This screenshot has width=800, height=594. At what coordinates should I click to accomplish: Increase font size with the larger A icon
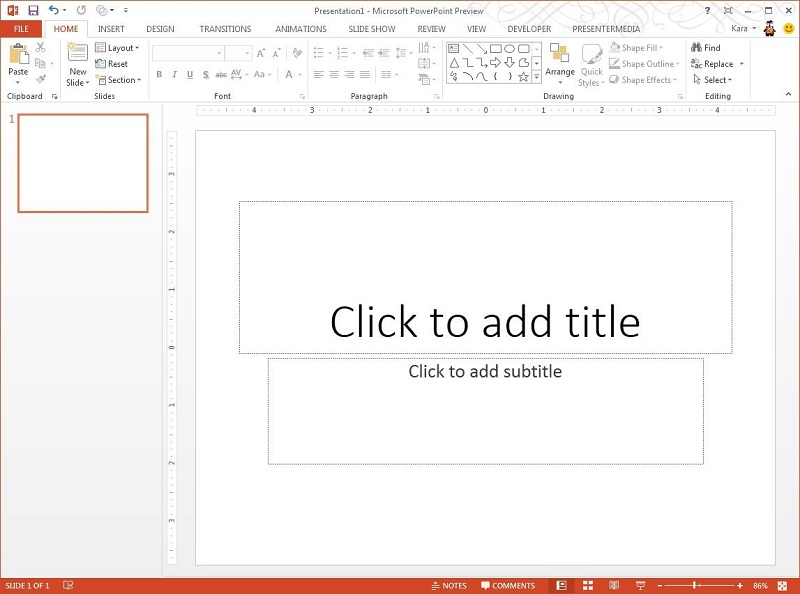click(x=261, y=53)
